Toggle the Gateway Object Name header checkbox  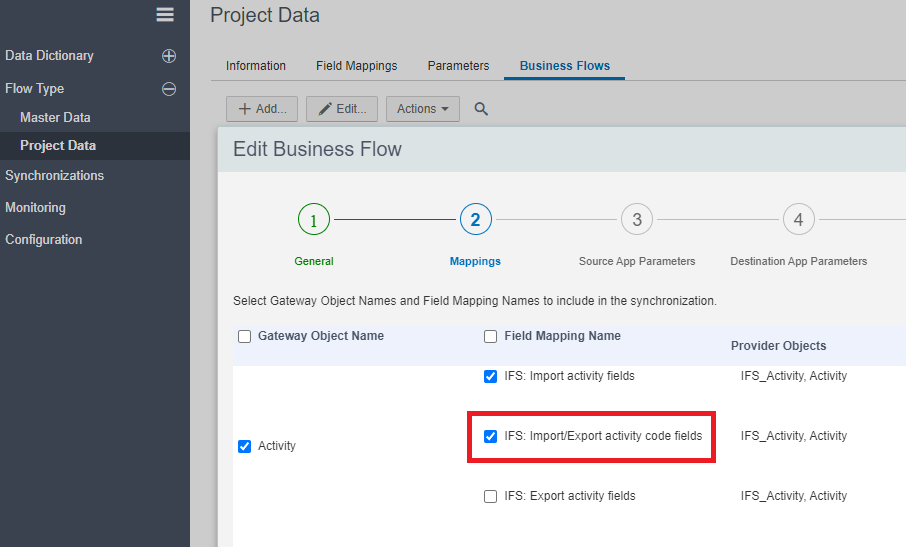[x=245, y=337]
